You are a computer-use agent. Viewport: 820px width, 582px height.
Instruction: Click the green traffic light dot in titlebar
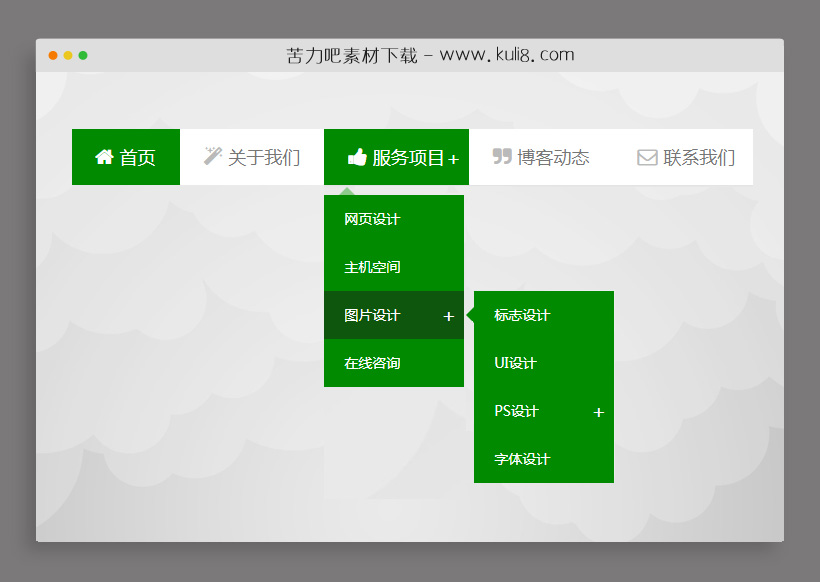tap(84, 57)
